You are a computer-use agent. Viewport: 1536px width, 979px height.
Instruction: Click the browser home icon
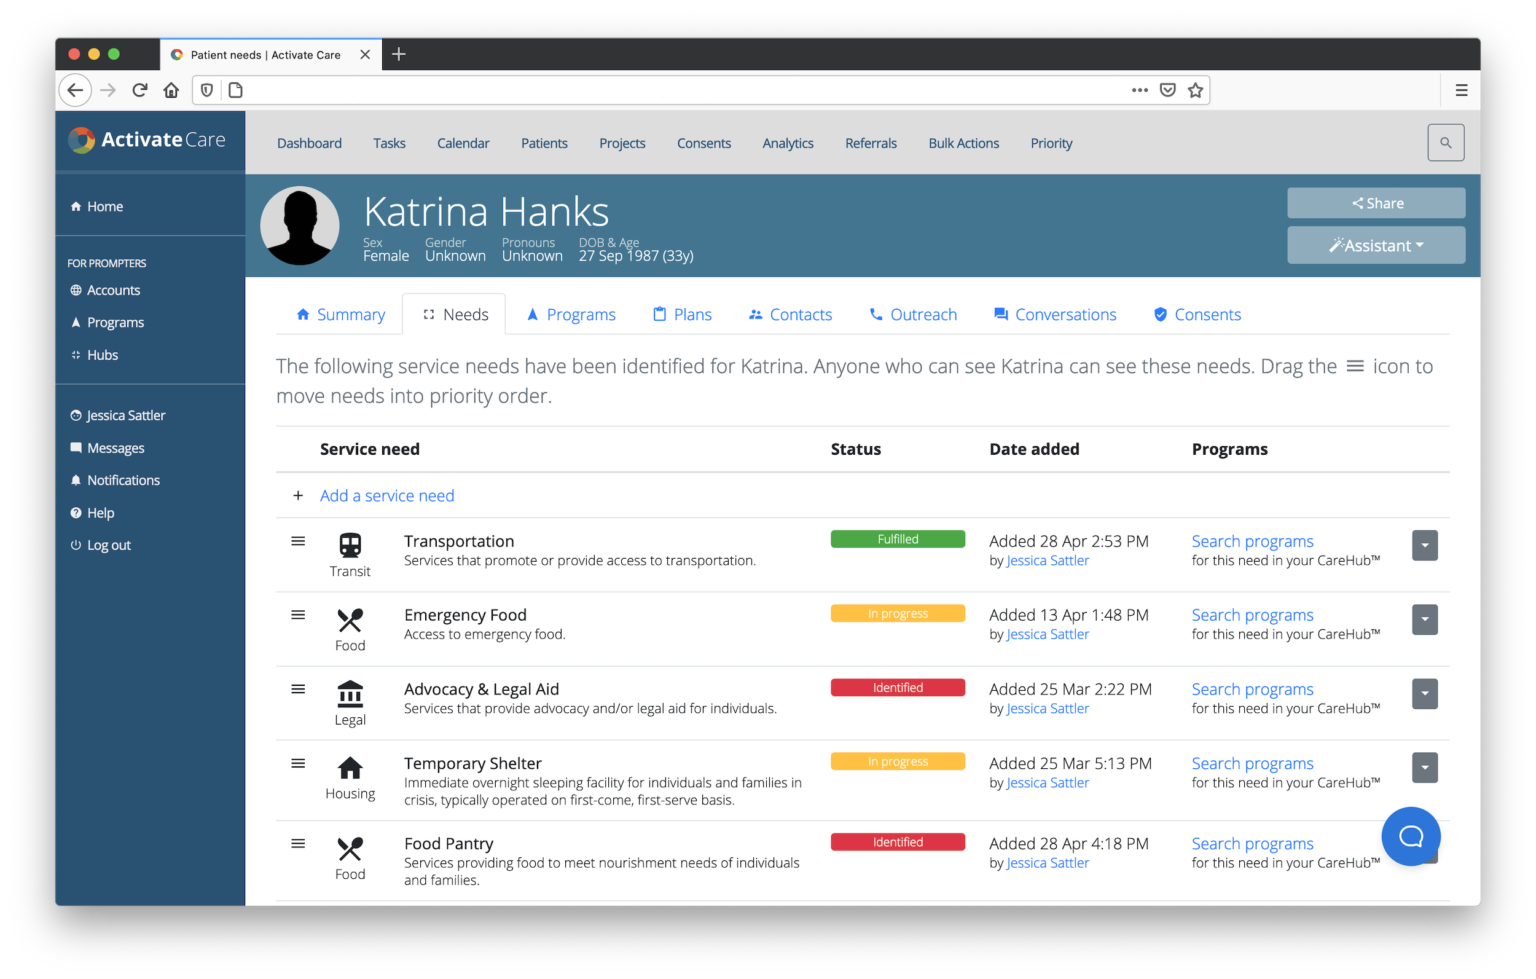171,90
